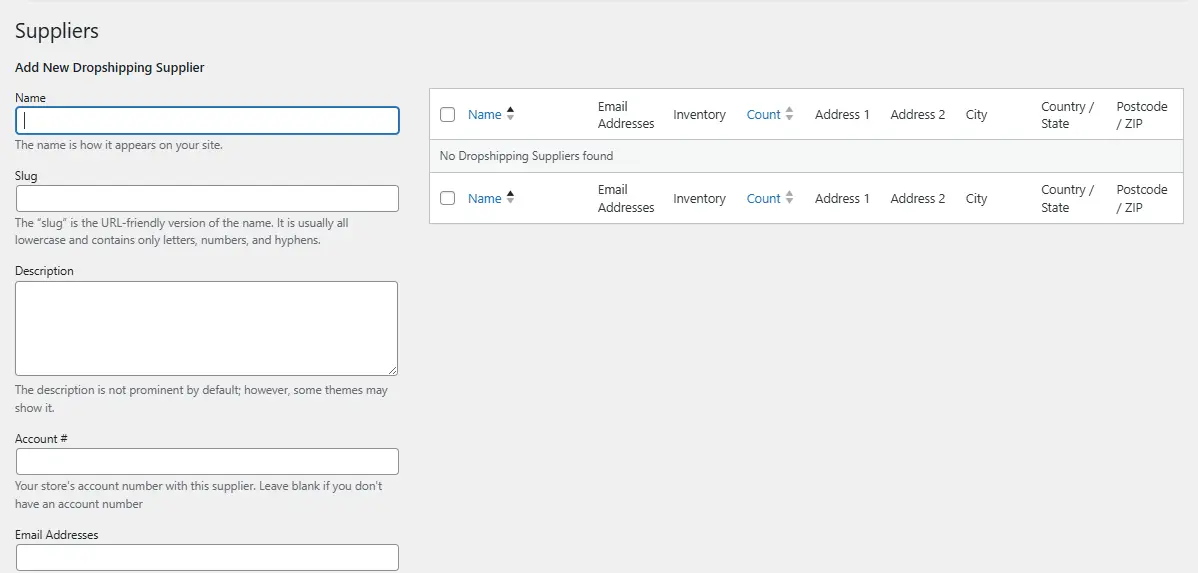Click 'No Dropshipping Suppliers found' message

[526, 156]
